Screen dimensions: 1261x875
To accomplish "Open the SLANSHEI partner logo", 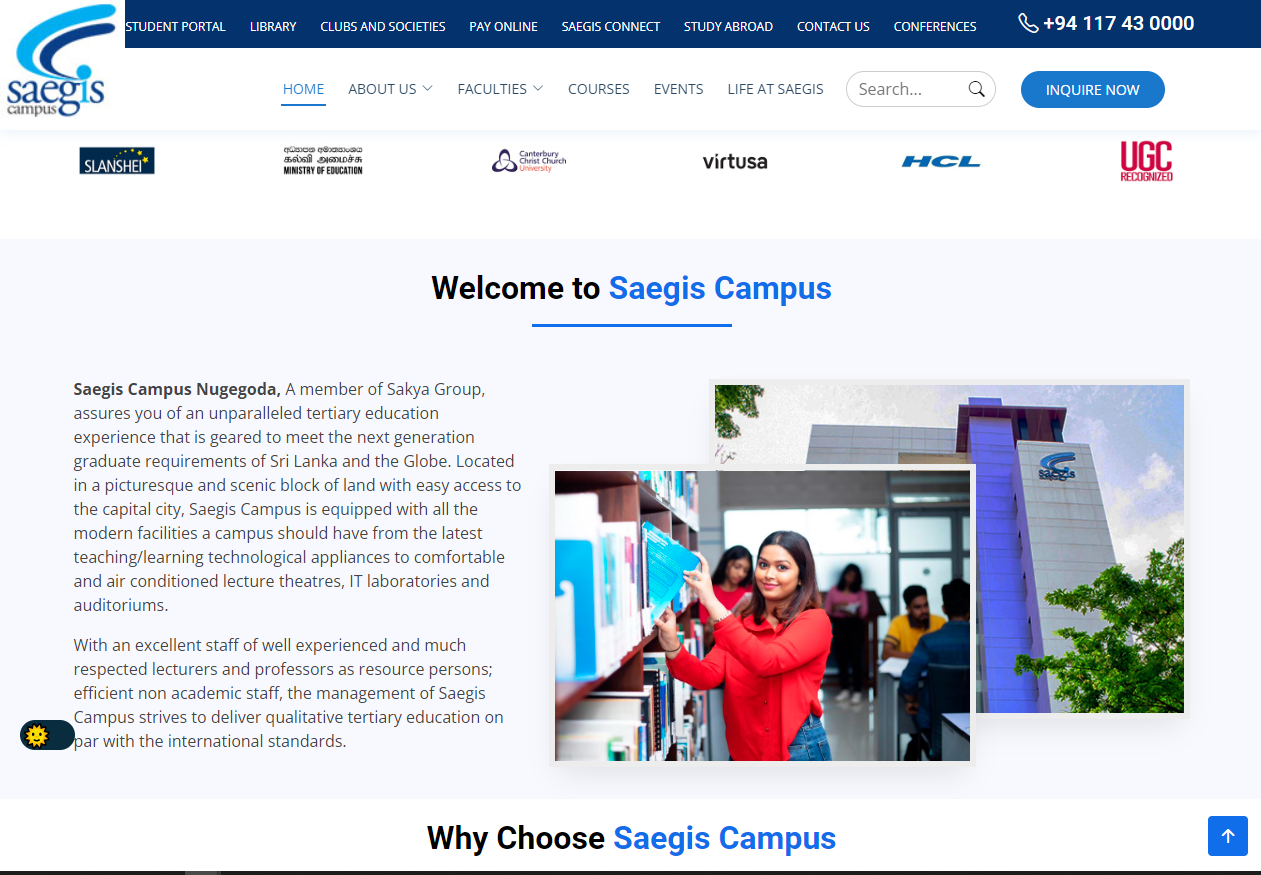I will tap(117, 161).
